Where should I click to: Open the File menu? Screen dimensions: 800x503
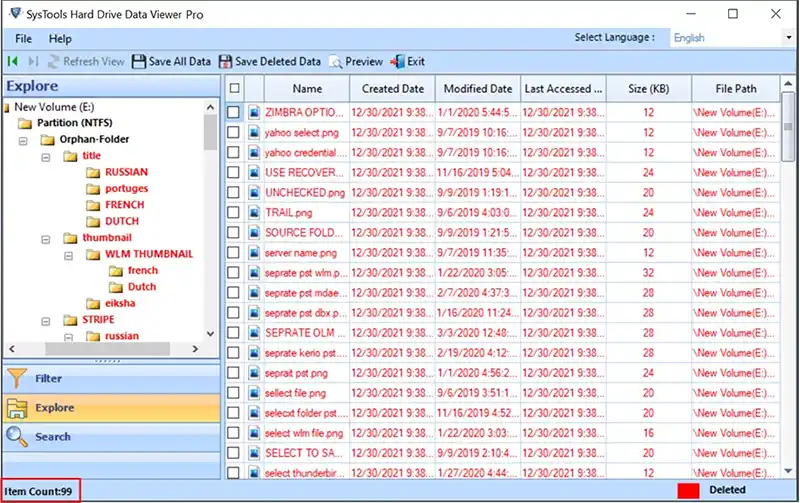pos(23,39)
